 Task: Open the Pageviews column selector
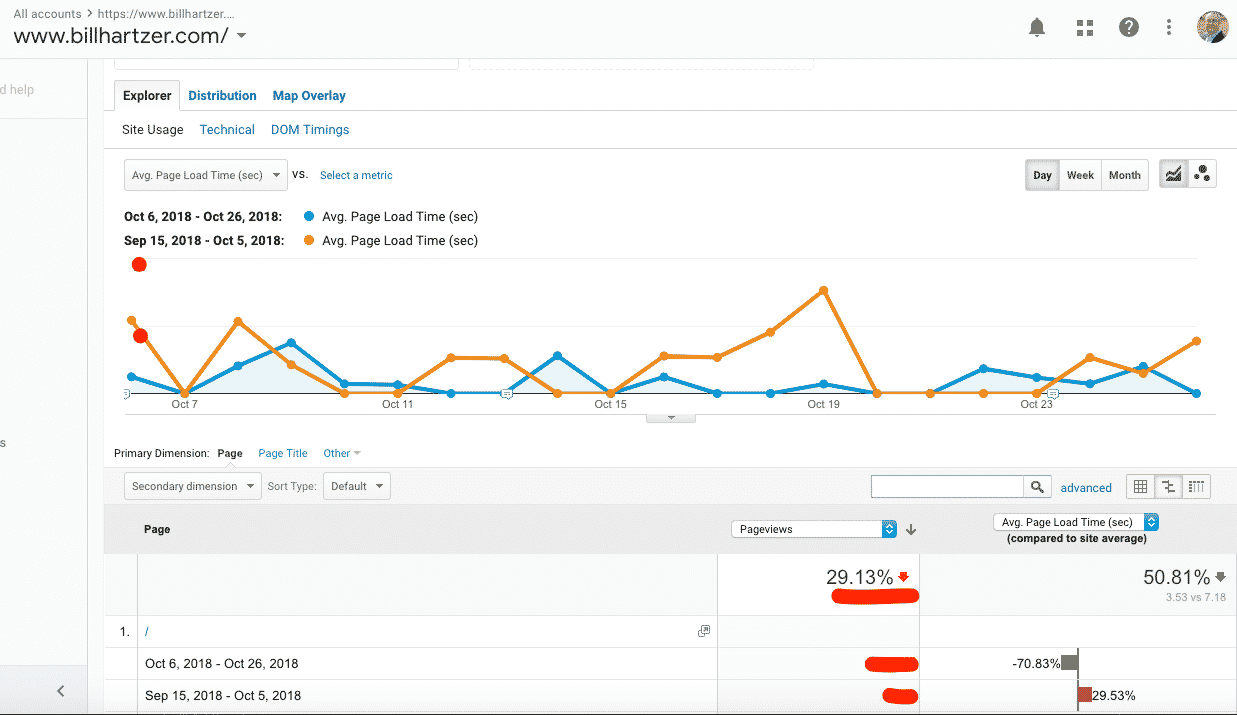814,529
